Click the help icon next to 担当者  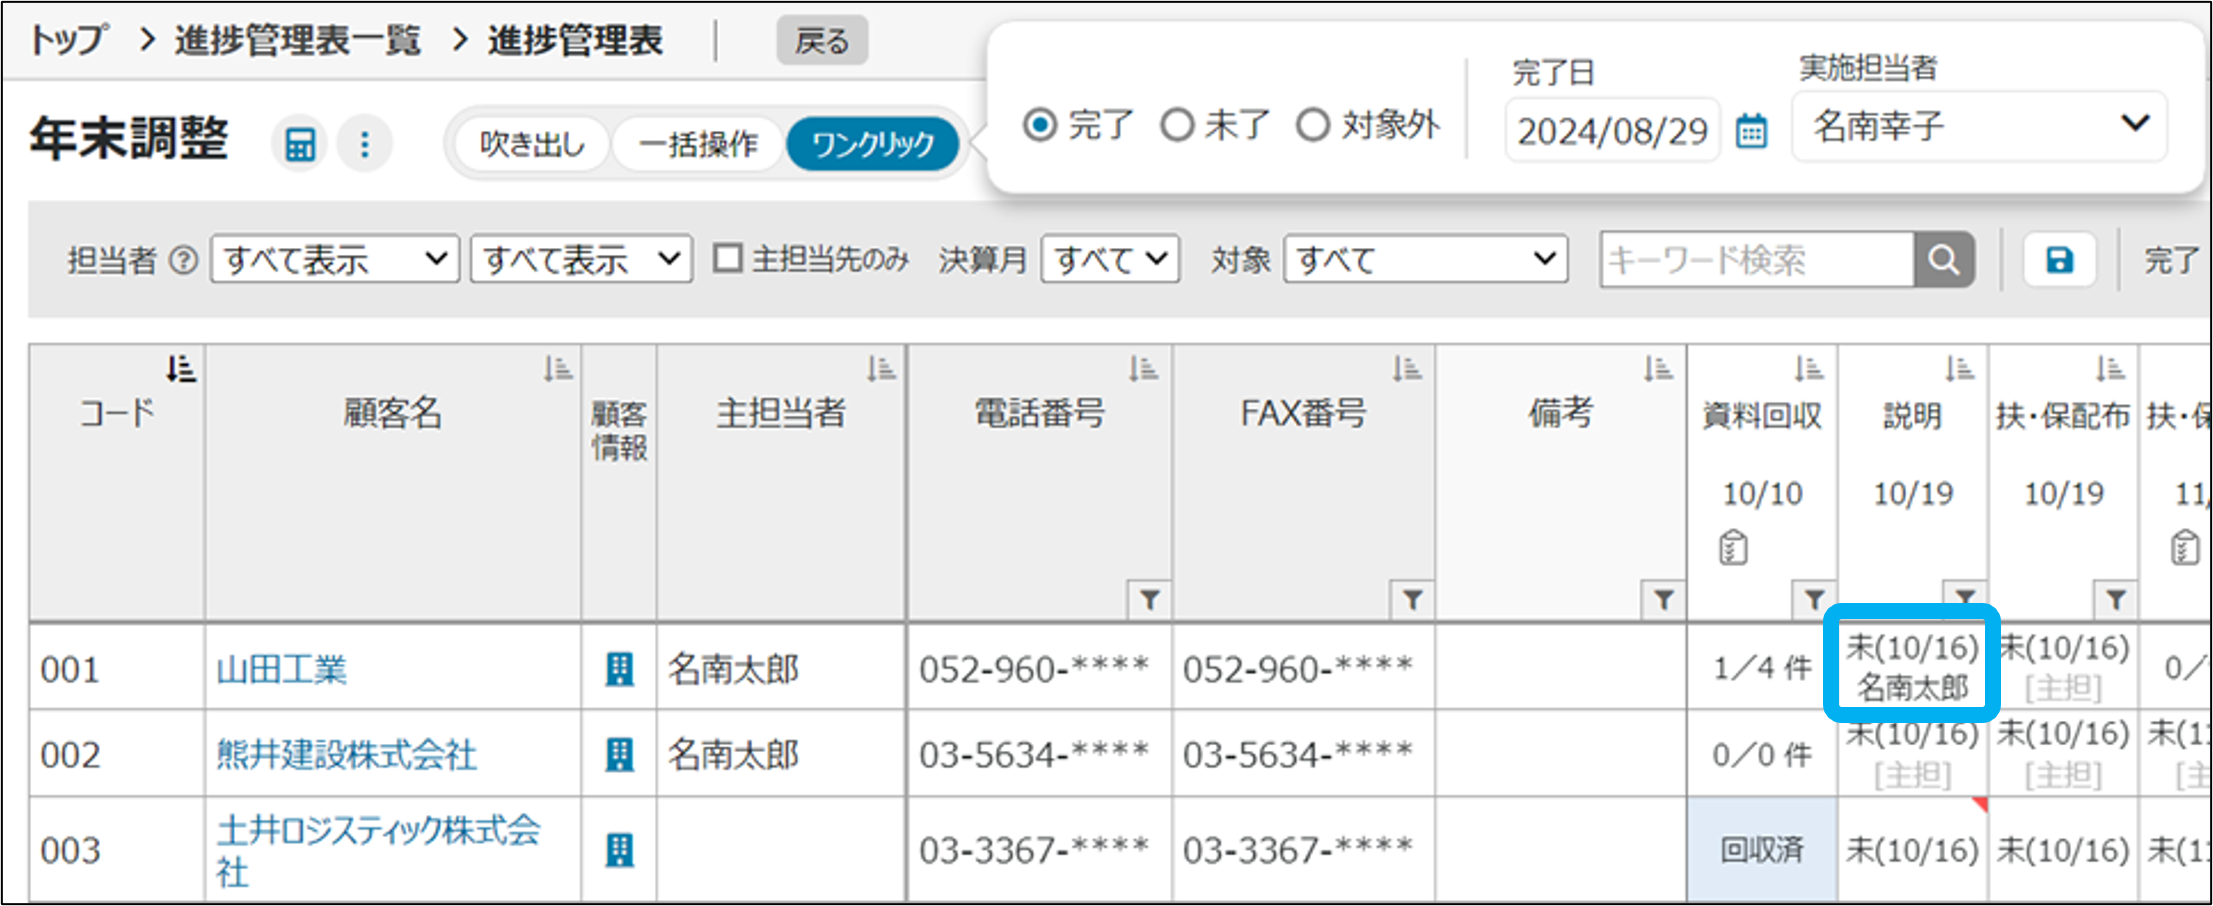tap(183, 261)
